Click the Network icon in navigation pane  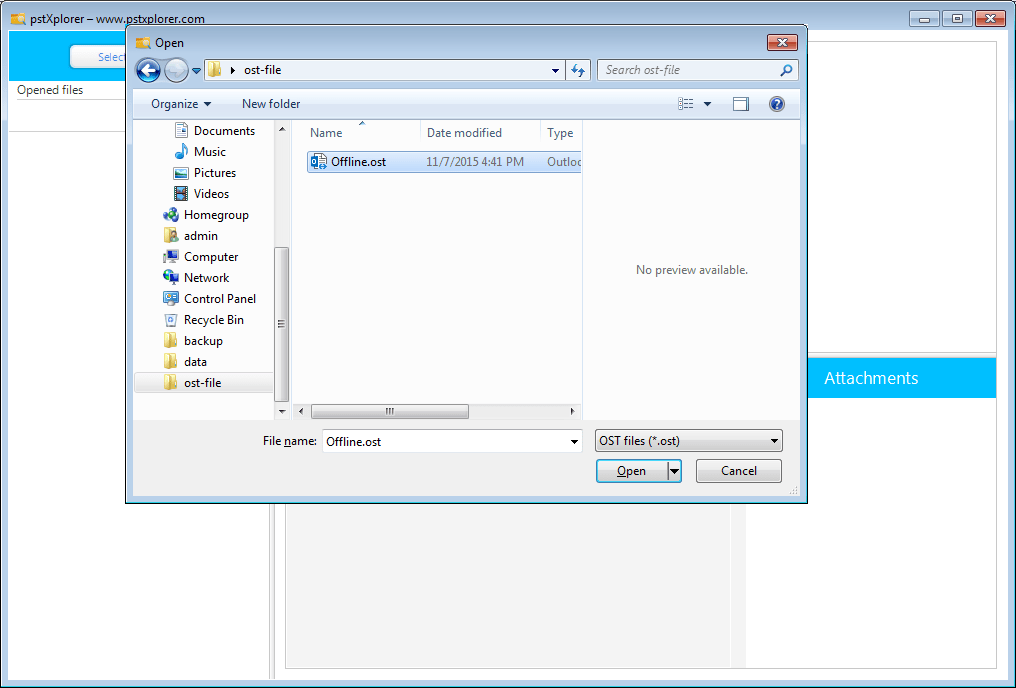(171, 278)
